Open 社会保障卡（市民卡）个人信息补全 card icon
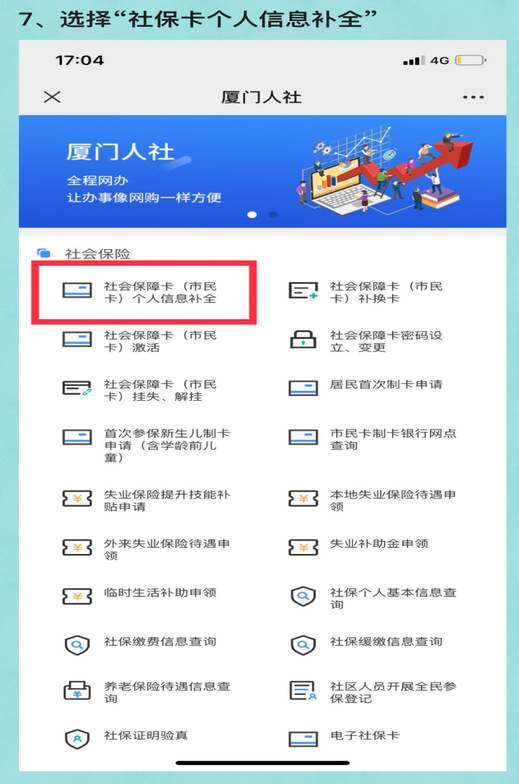This screenshot has width=519, height=784. [x=77, y=290]
